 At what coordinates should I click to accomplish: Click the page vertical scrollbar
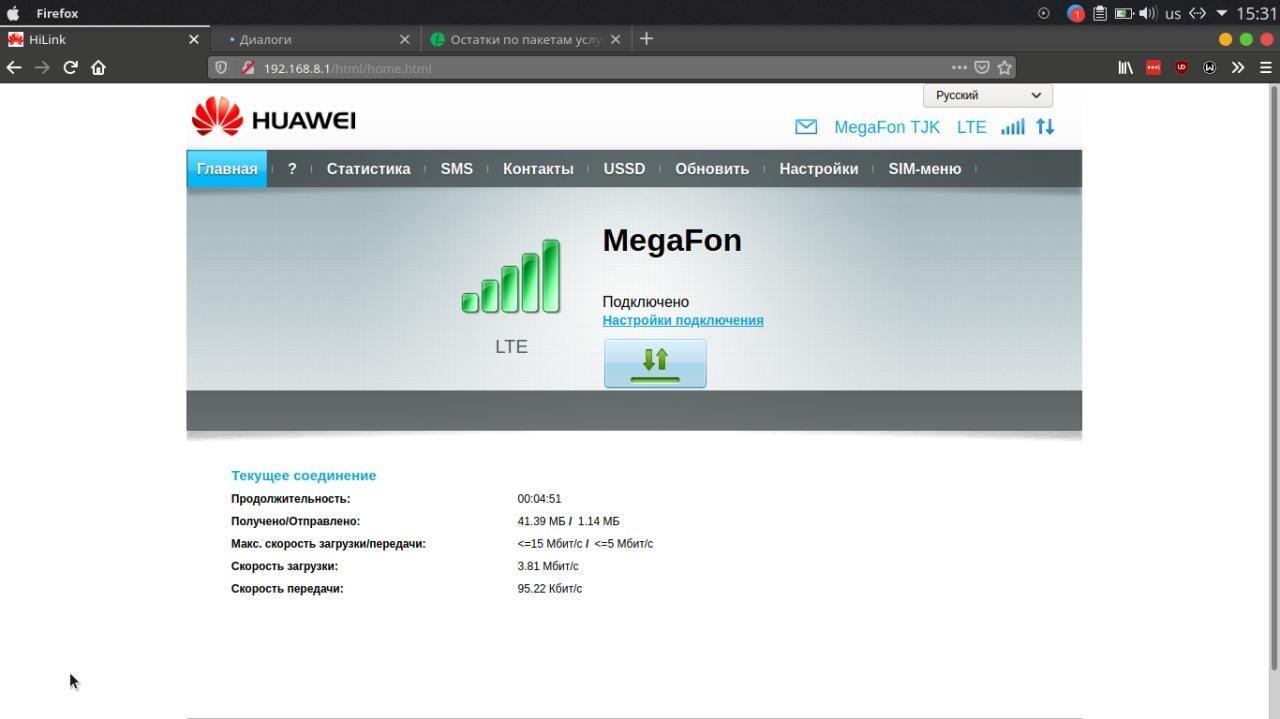click(1274, 376)
